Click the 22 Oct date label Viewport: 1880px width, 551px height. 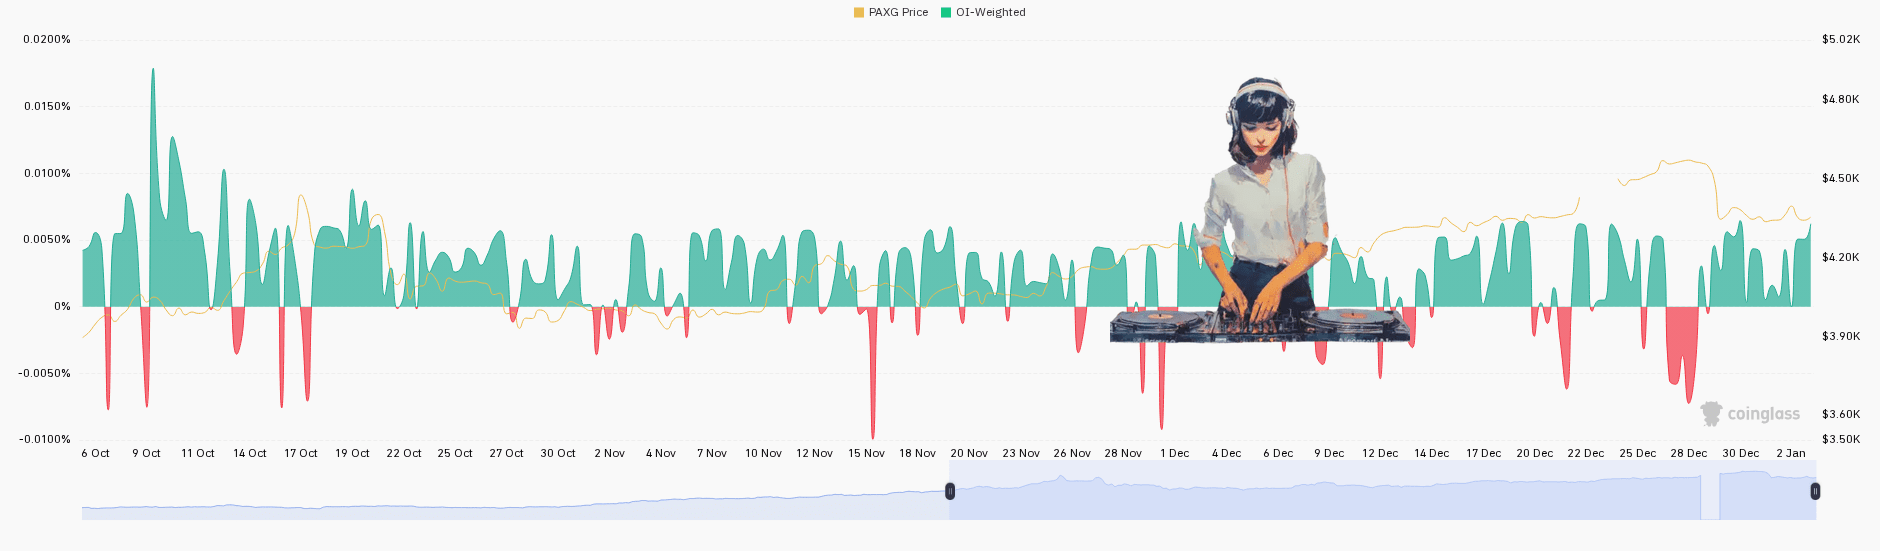[x=404, y=453]
